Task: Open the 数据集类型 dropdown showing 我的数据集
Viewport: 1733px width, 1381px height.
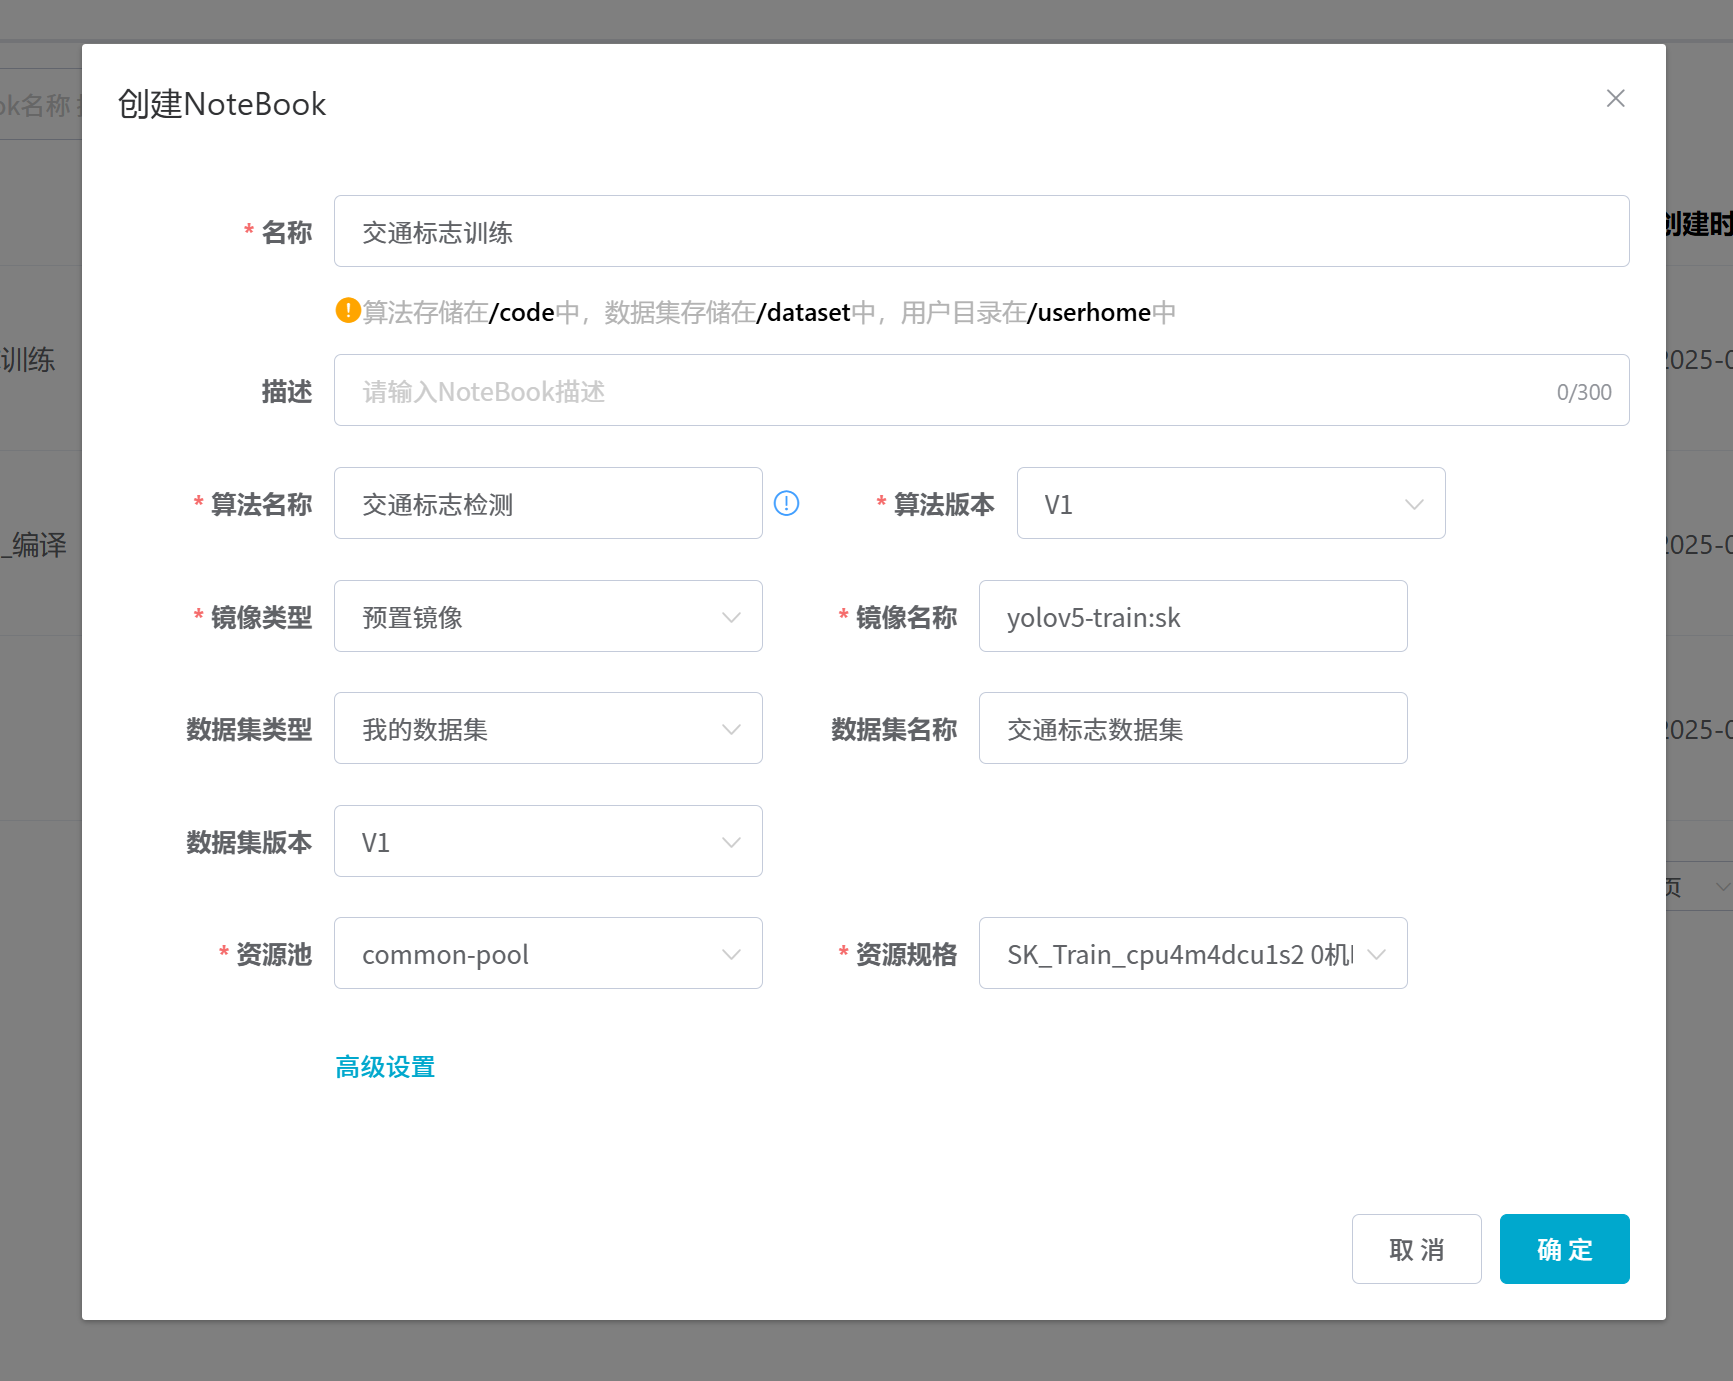Action: click(548, 729)
